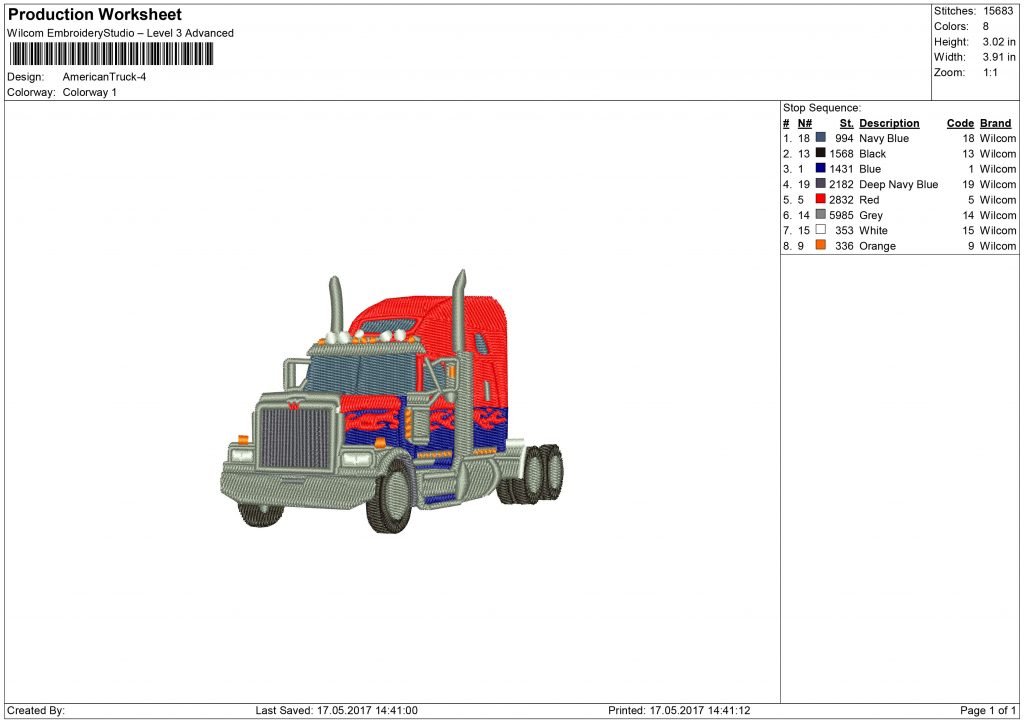Click the zoom value '1:1'
1024x720 pixels.
[x=991, y=73]
